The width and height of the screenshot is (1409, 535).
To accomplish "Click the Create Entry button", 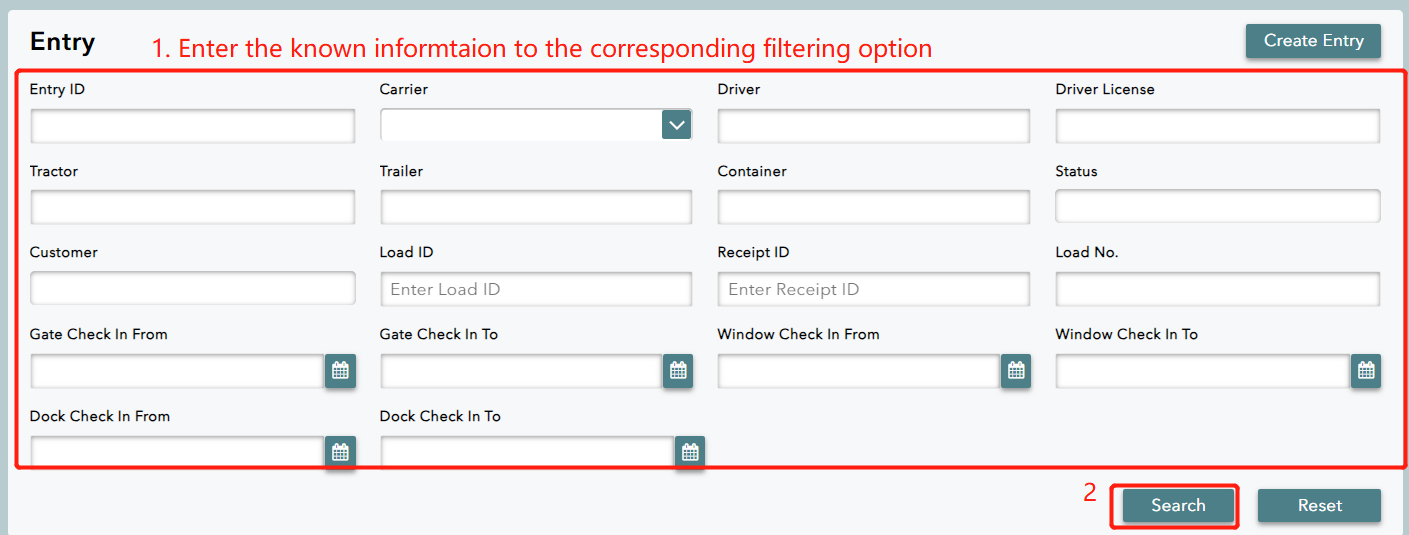I will coord(1313,41).
